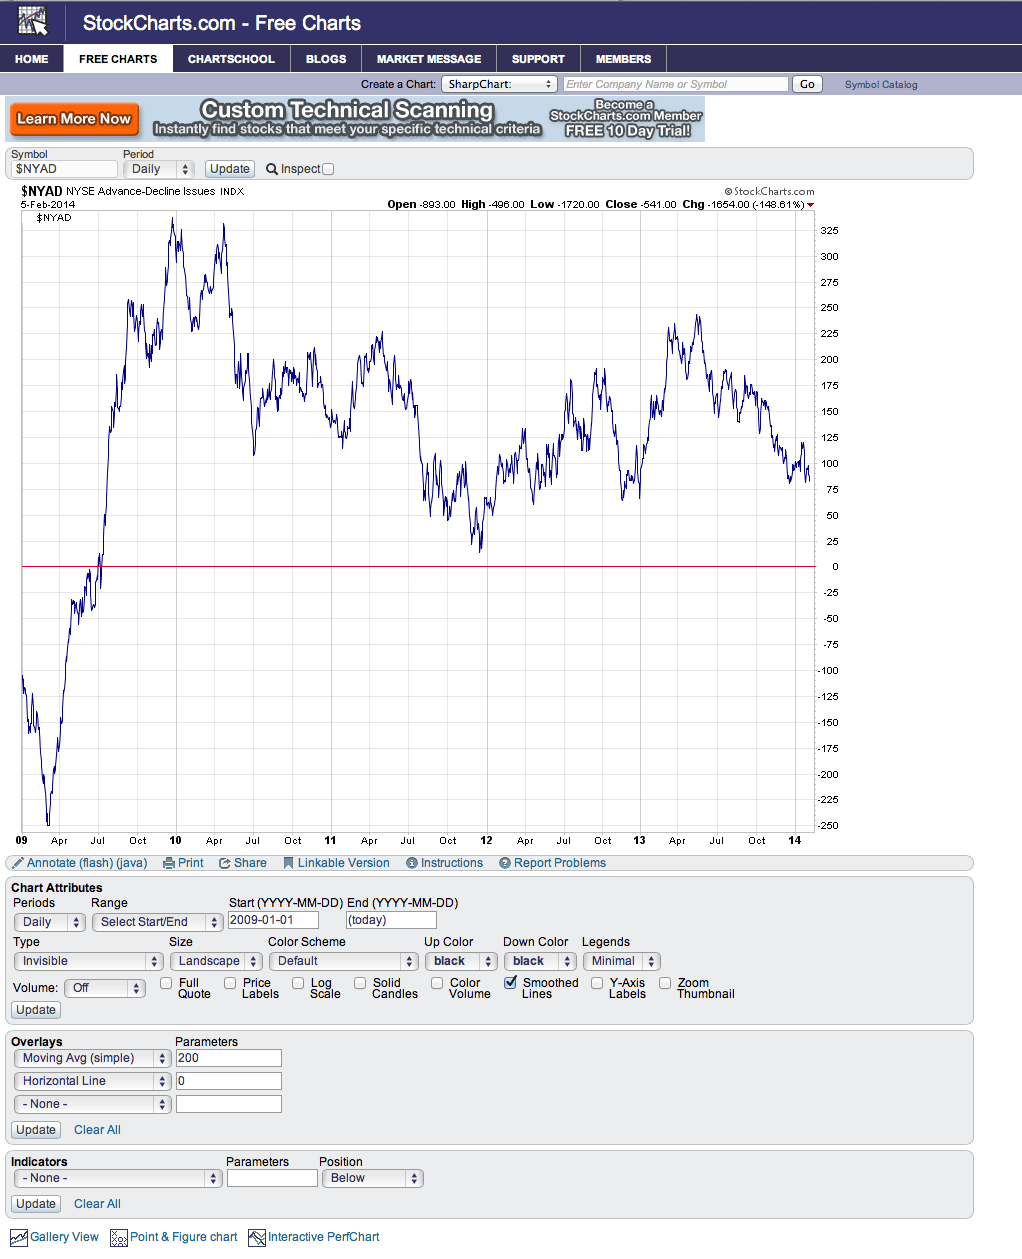
Task: Open the Down Color black dropdown
Action: point(540,961)
